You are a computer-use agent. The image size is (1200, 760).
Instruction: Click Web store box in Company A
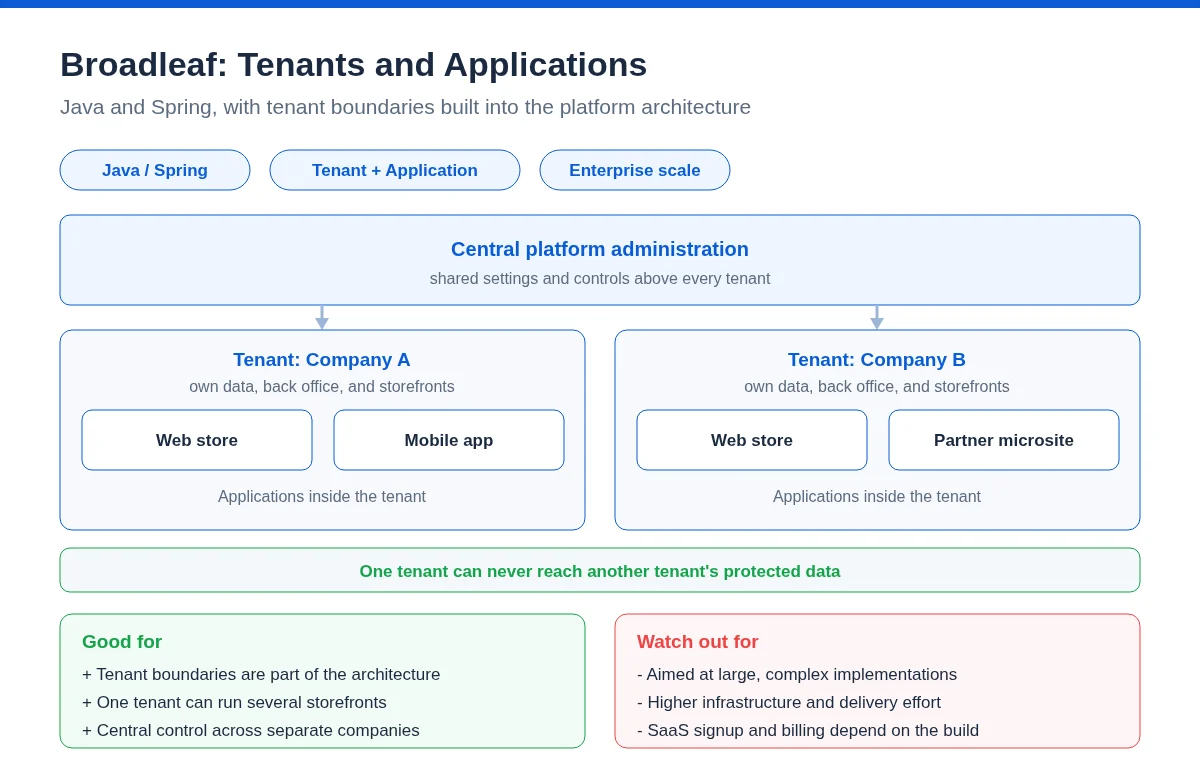click(197, 440)
